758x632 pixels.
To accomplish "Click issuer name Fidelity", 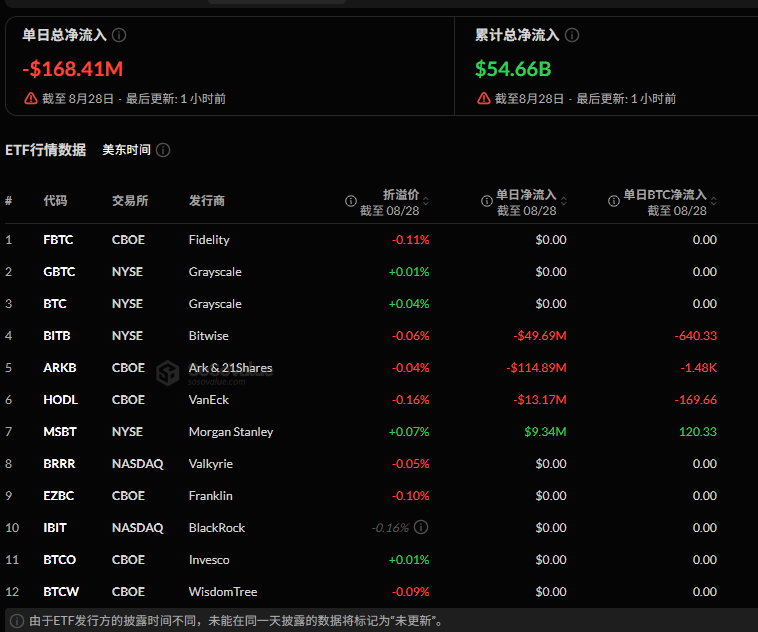I will coord(209,240).
